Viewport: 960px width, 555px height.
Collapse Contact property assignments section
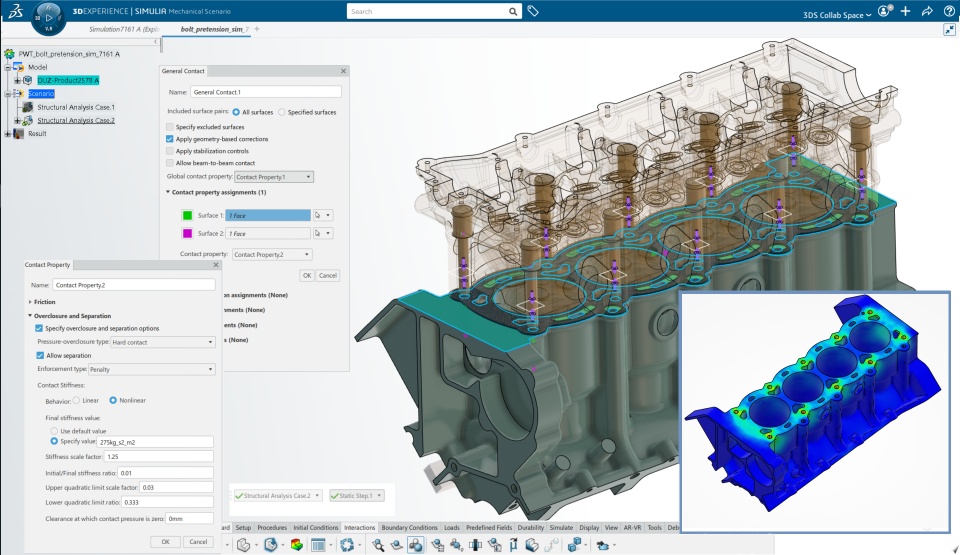(168, 192)
